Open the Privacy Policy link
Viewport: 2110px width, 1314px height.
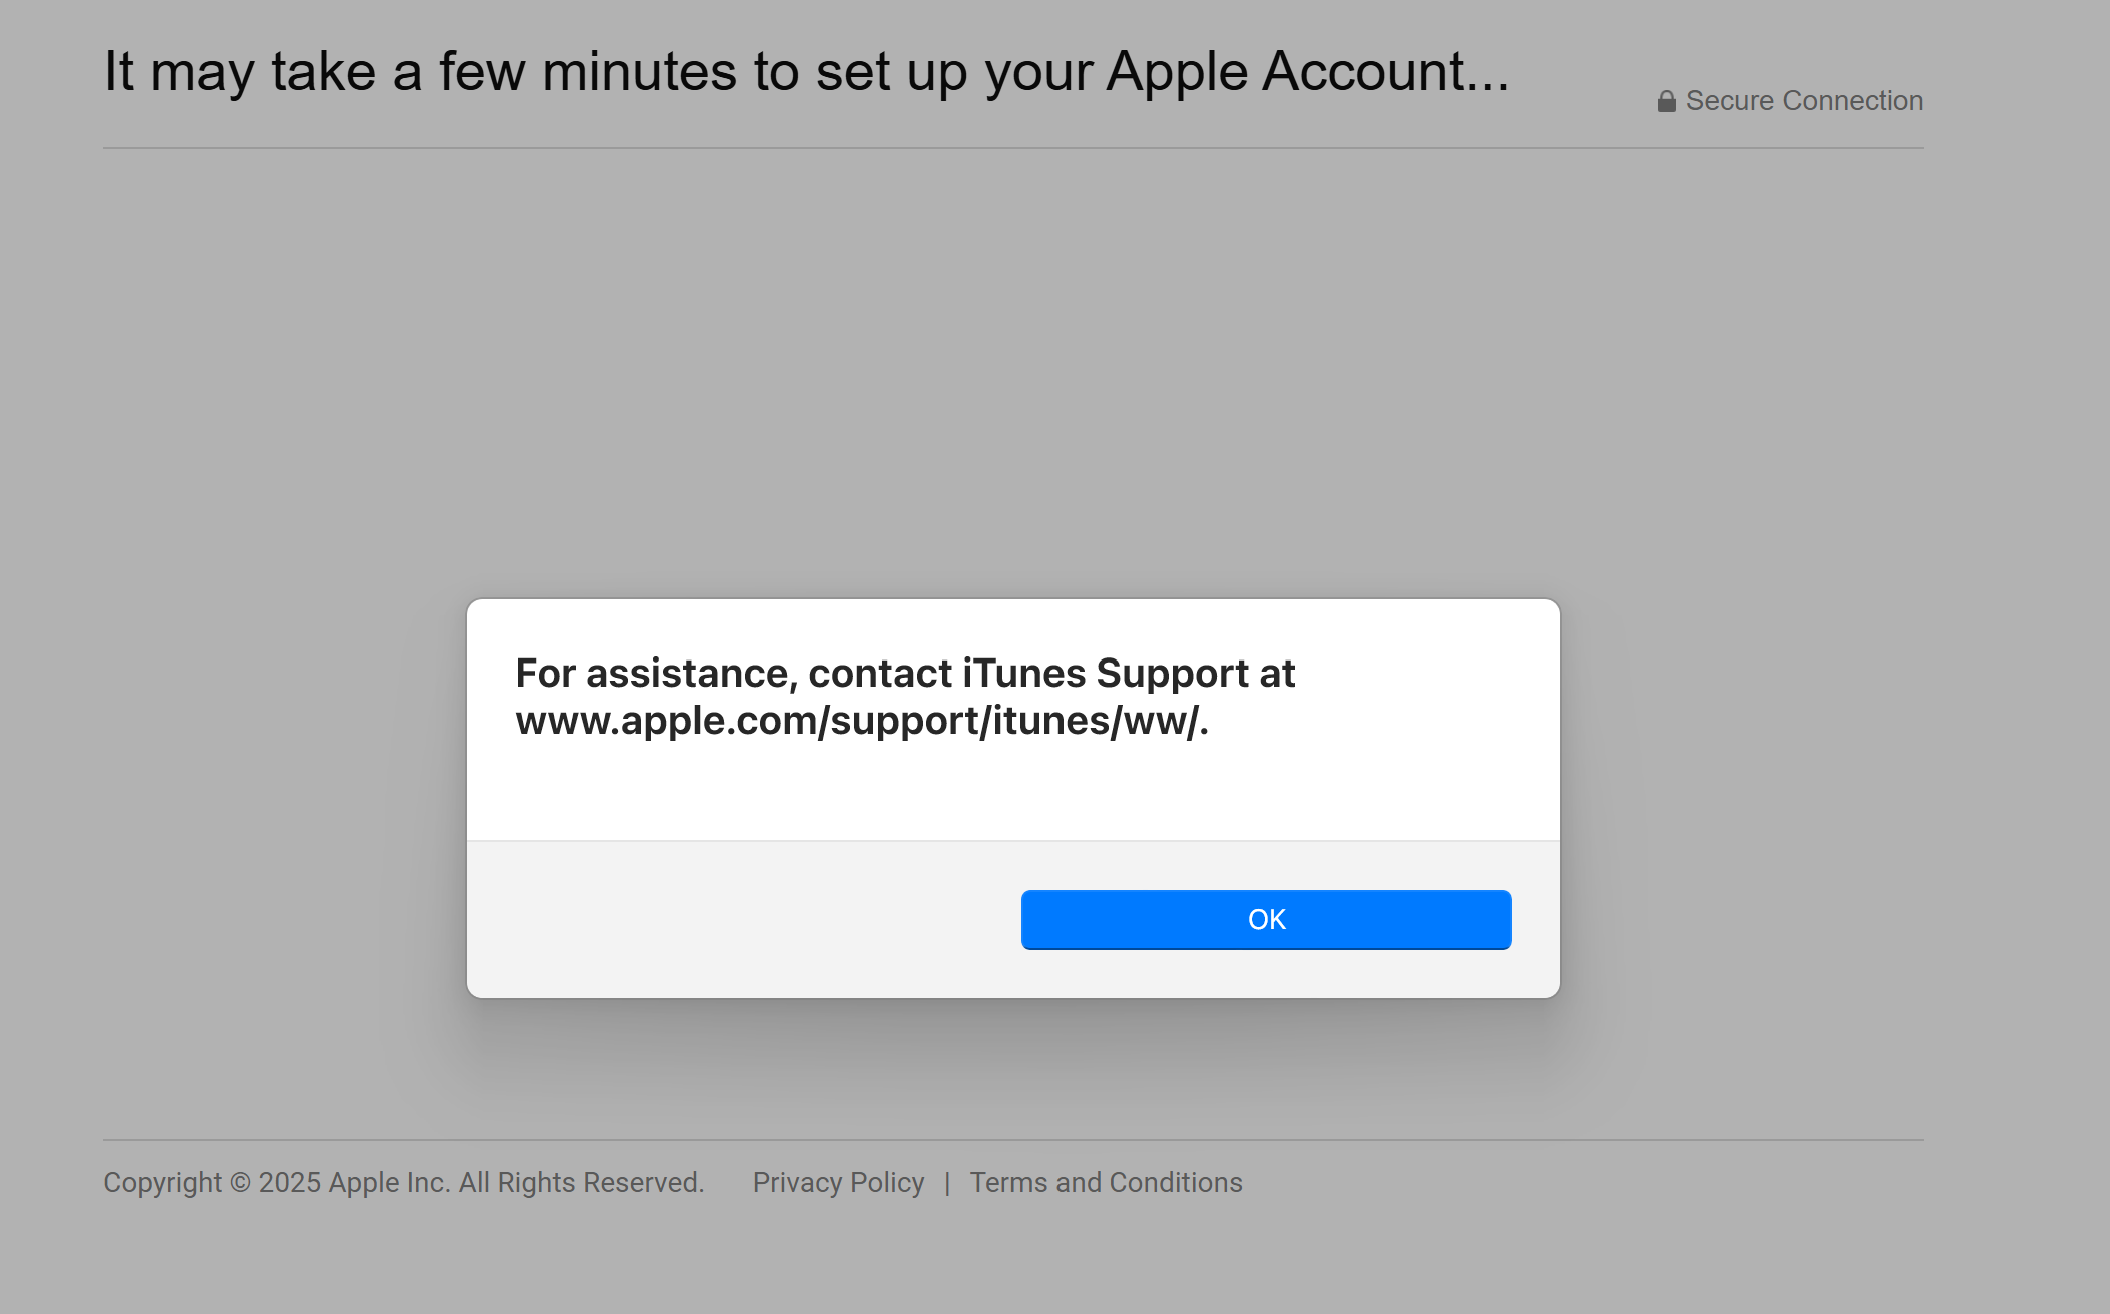pyautogui.click(x=838, y=1182)
